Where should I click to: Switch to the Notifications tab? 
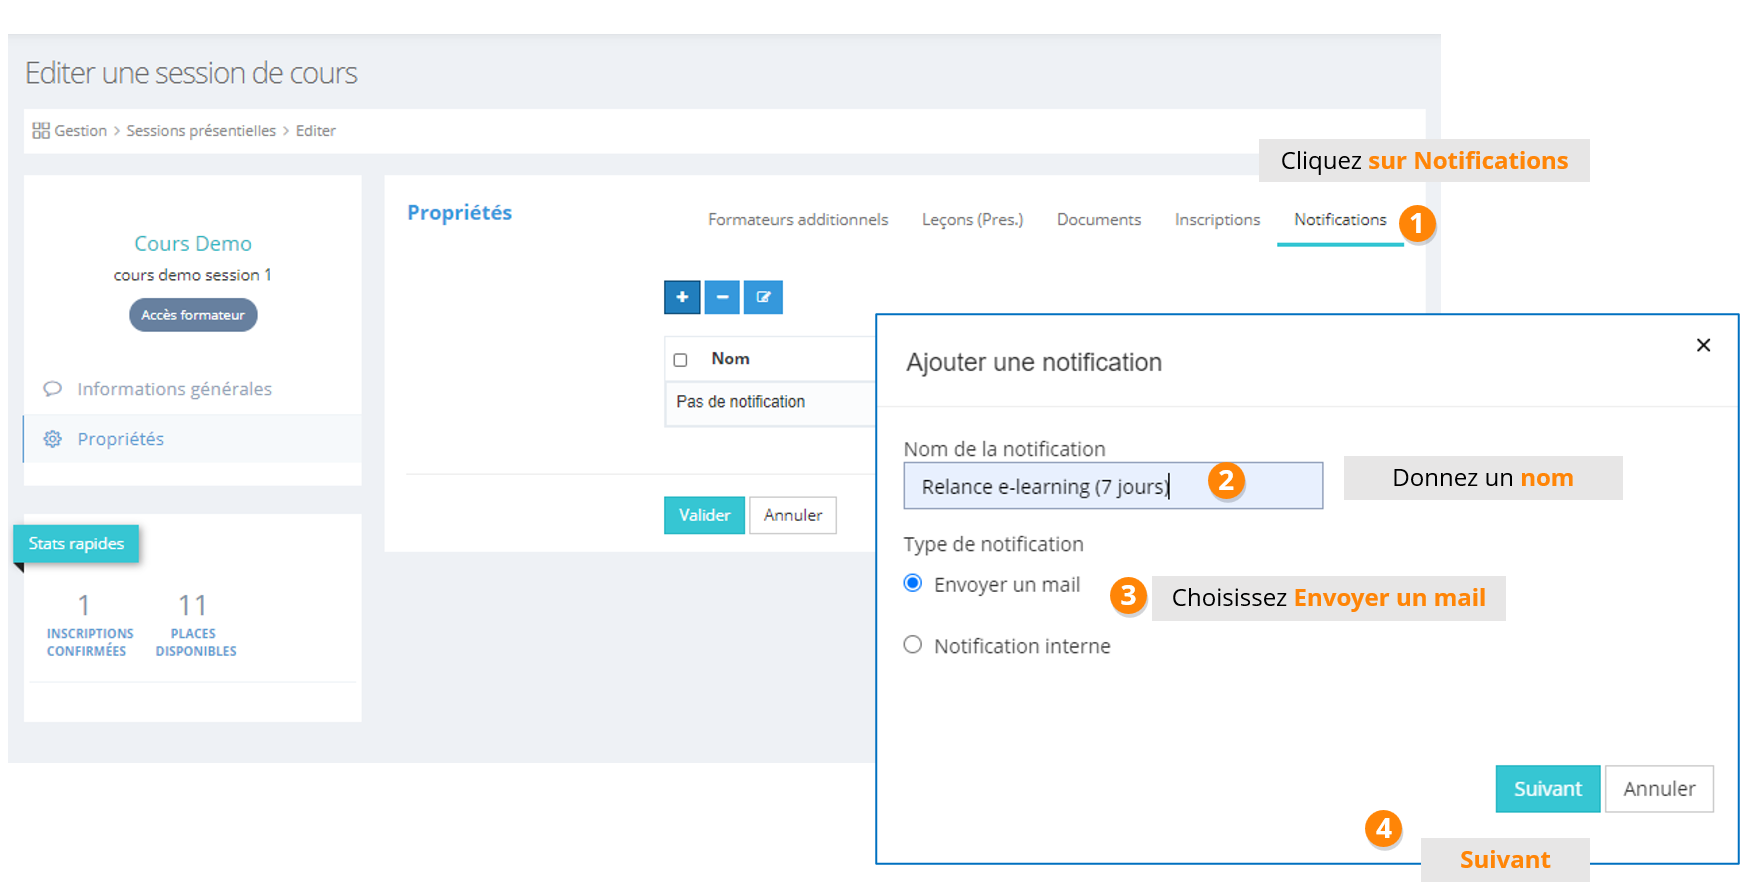pyautogui.click(x=1340, y=220)
